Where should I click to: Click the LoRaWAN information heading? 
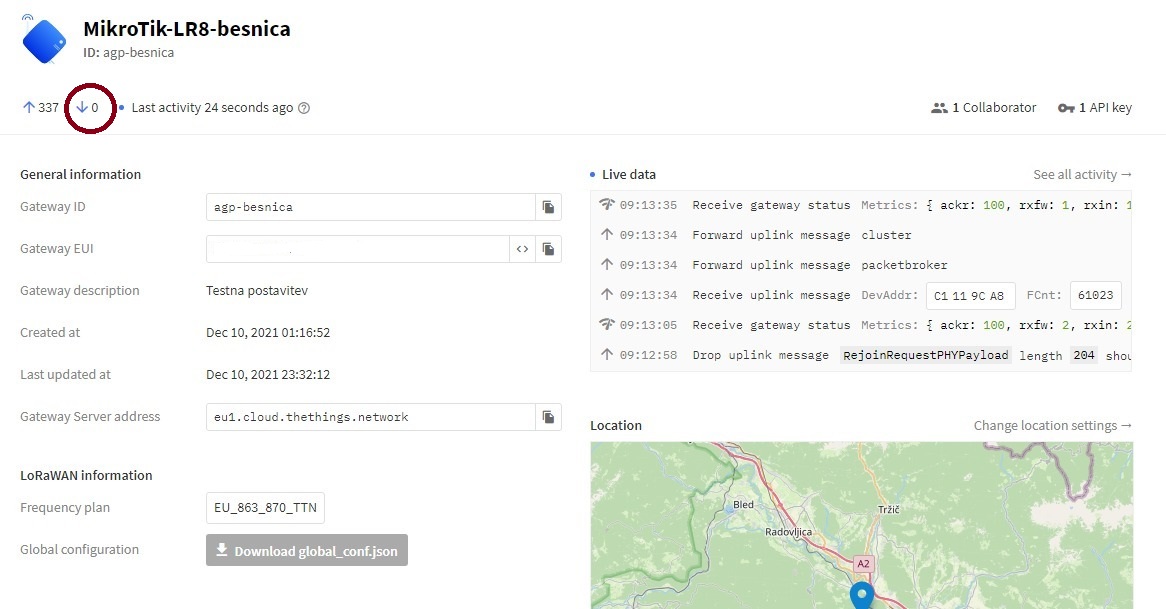coord(86,475)
